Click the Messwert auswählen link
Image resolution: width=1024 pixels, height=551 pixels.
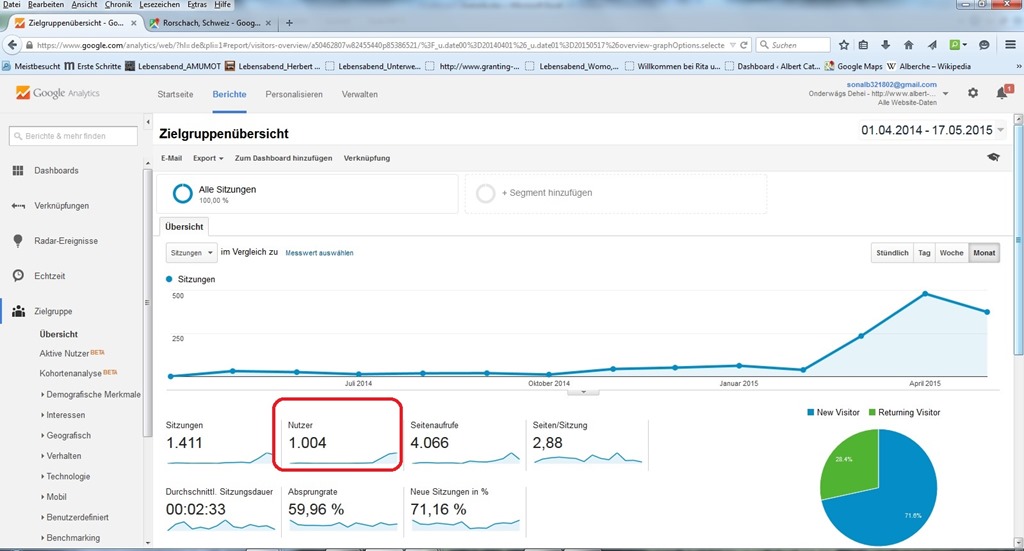pyautogui.click(x=319, y=253)
